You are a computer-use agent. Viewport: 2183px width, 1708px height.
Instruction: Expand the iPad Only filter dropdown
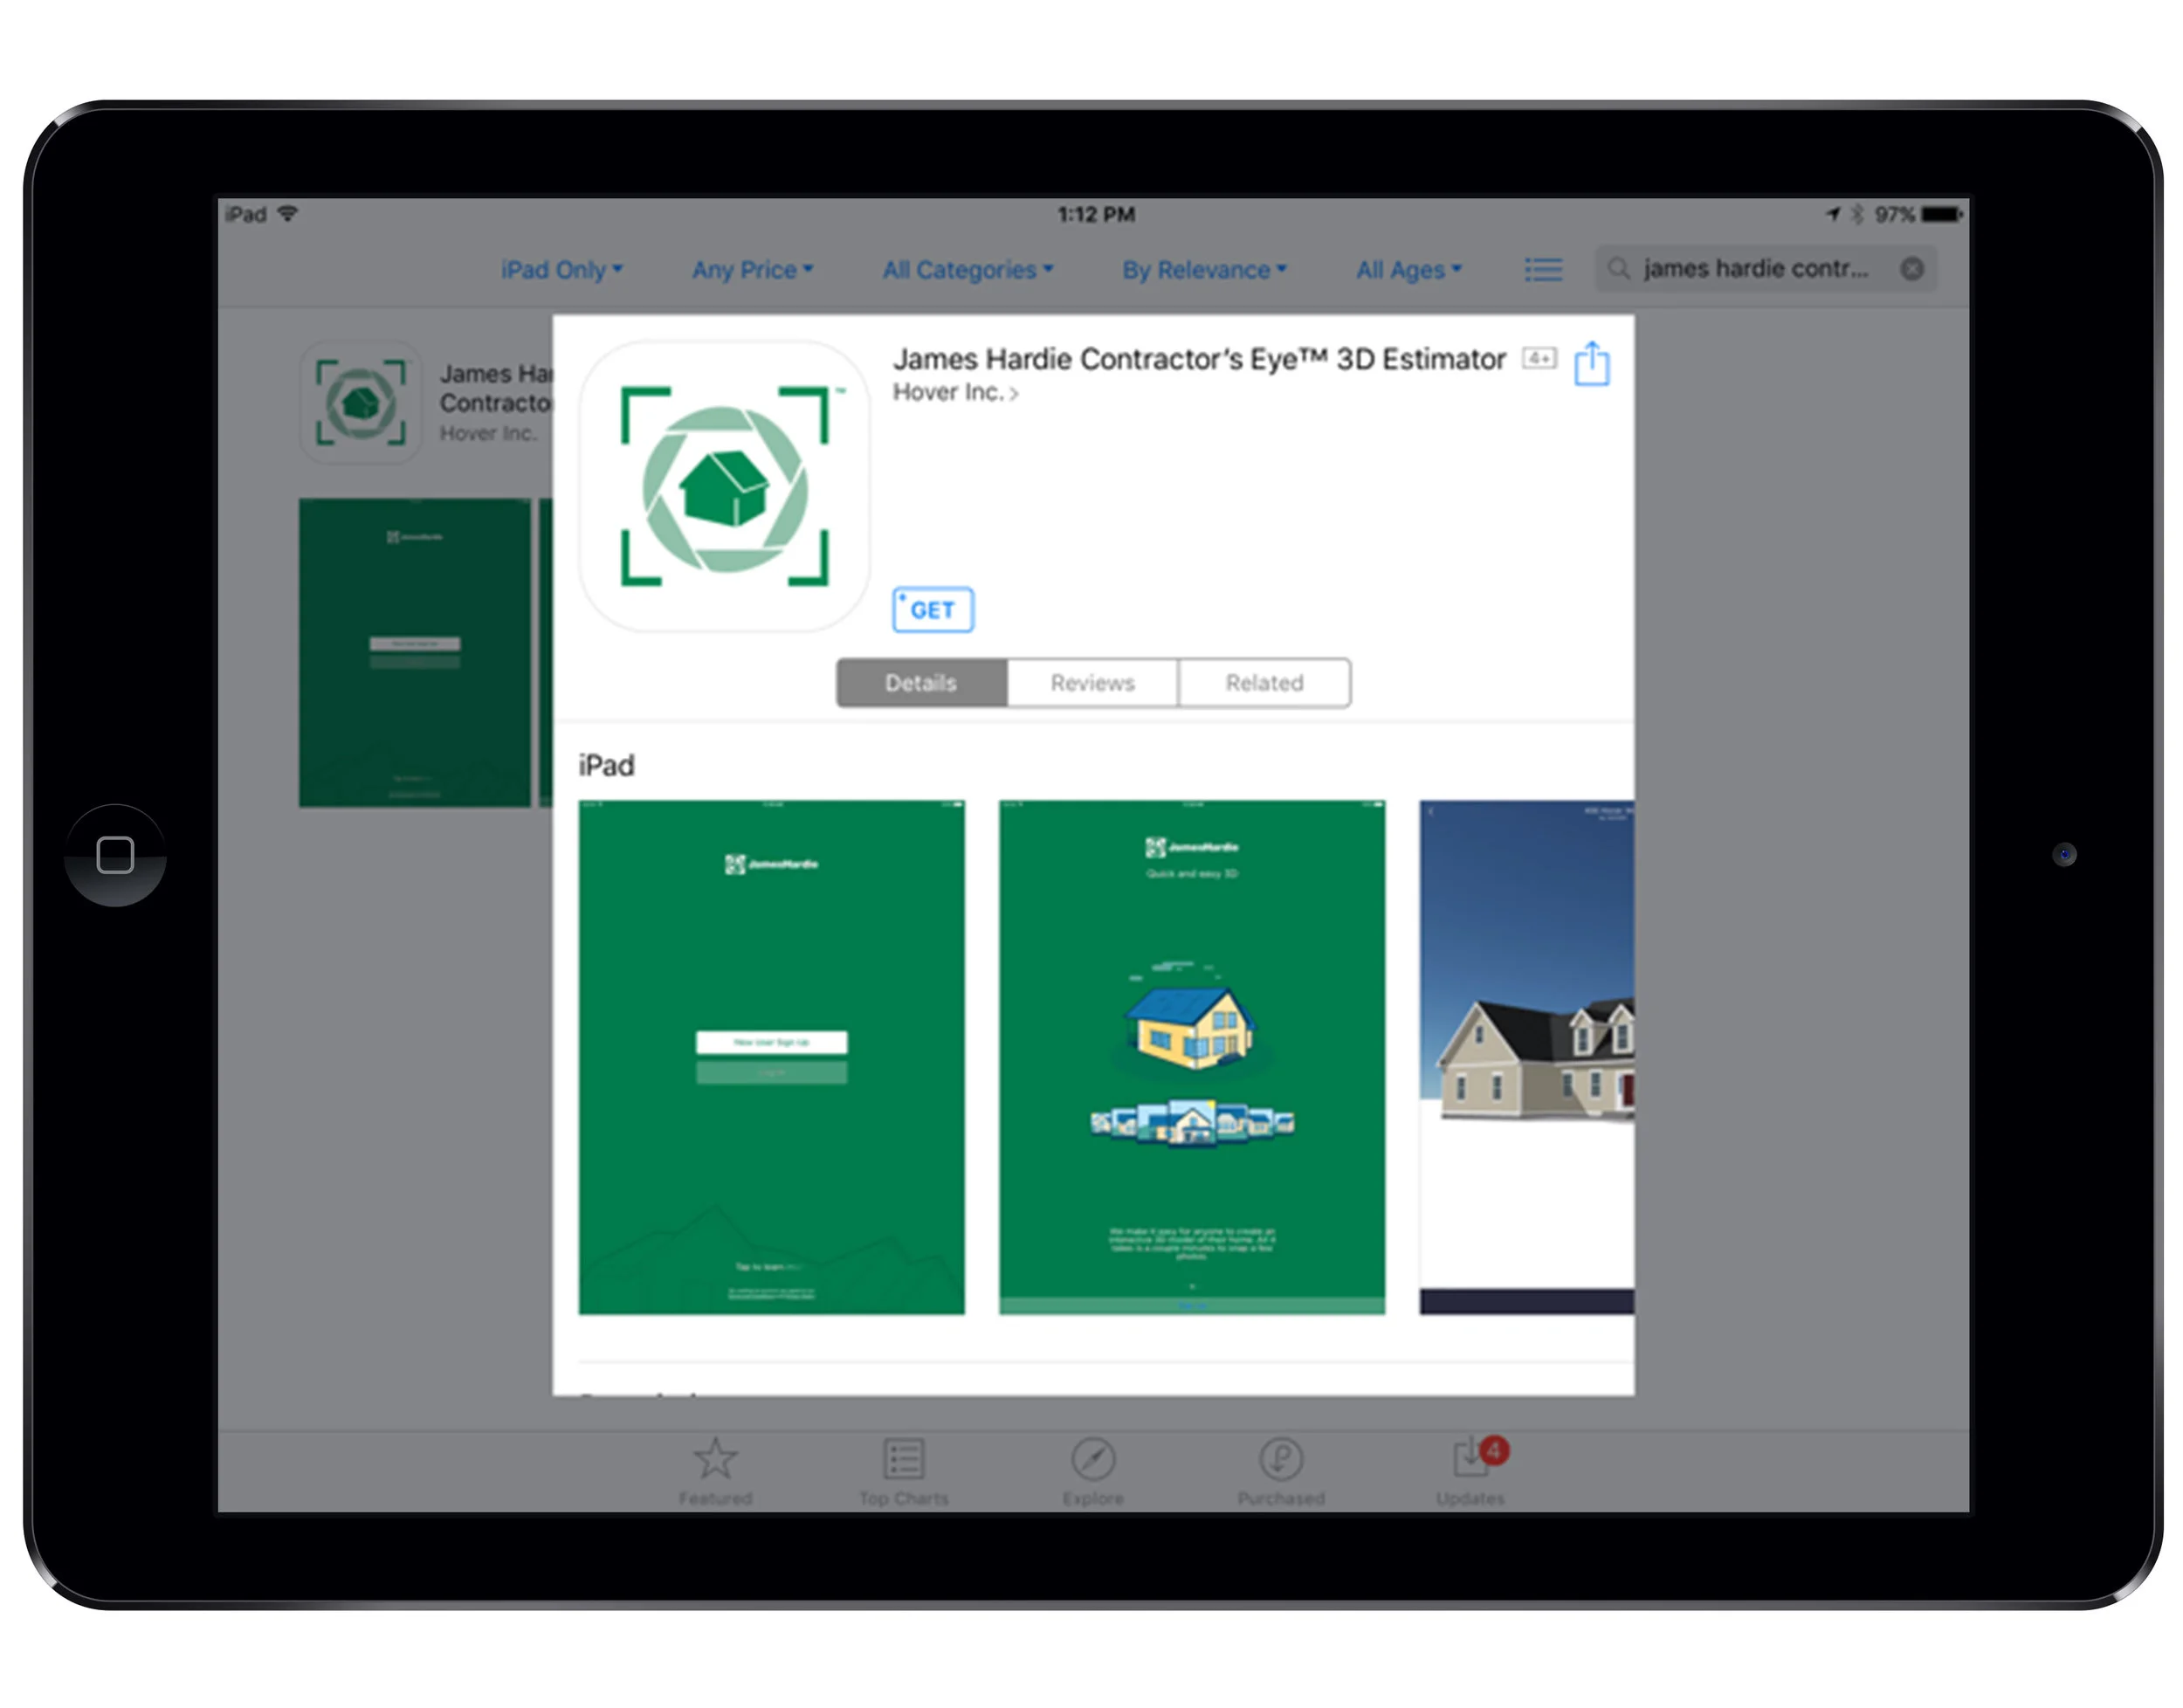561,270
